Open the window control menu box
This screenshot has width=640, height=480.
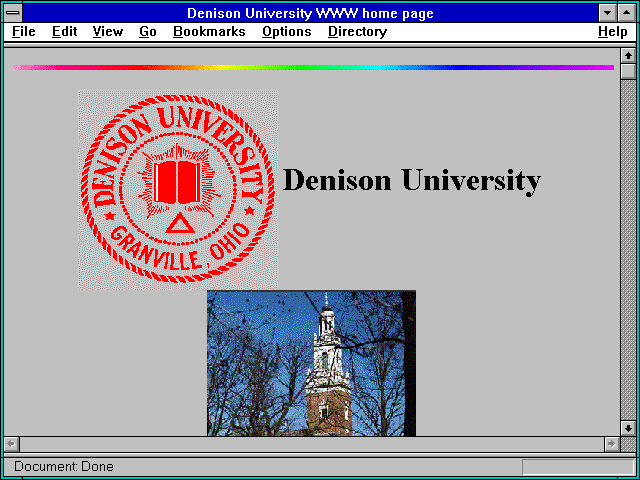pyautogui.click(x=13, y=13)
